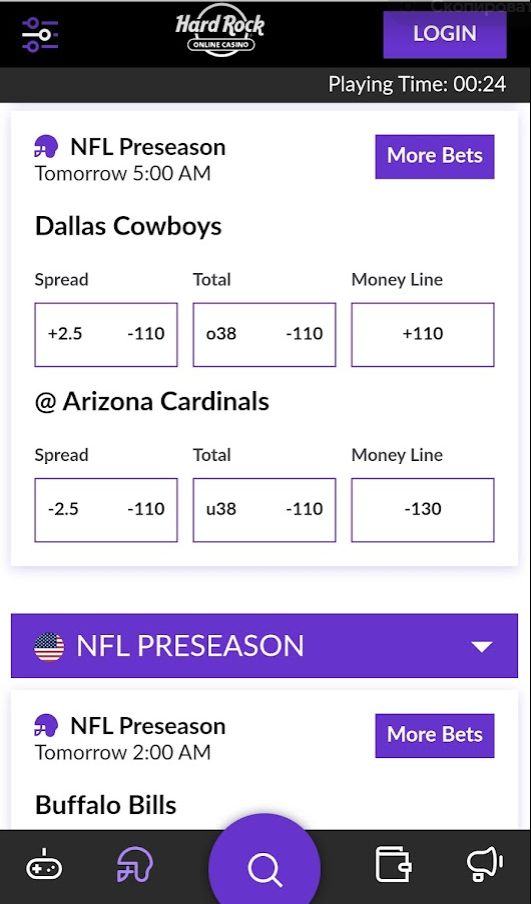Tap the NFL PRESEASON purple header bar
The height and width of the screenshot is (904, 531).
pos(264,646)
